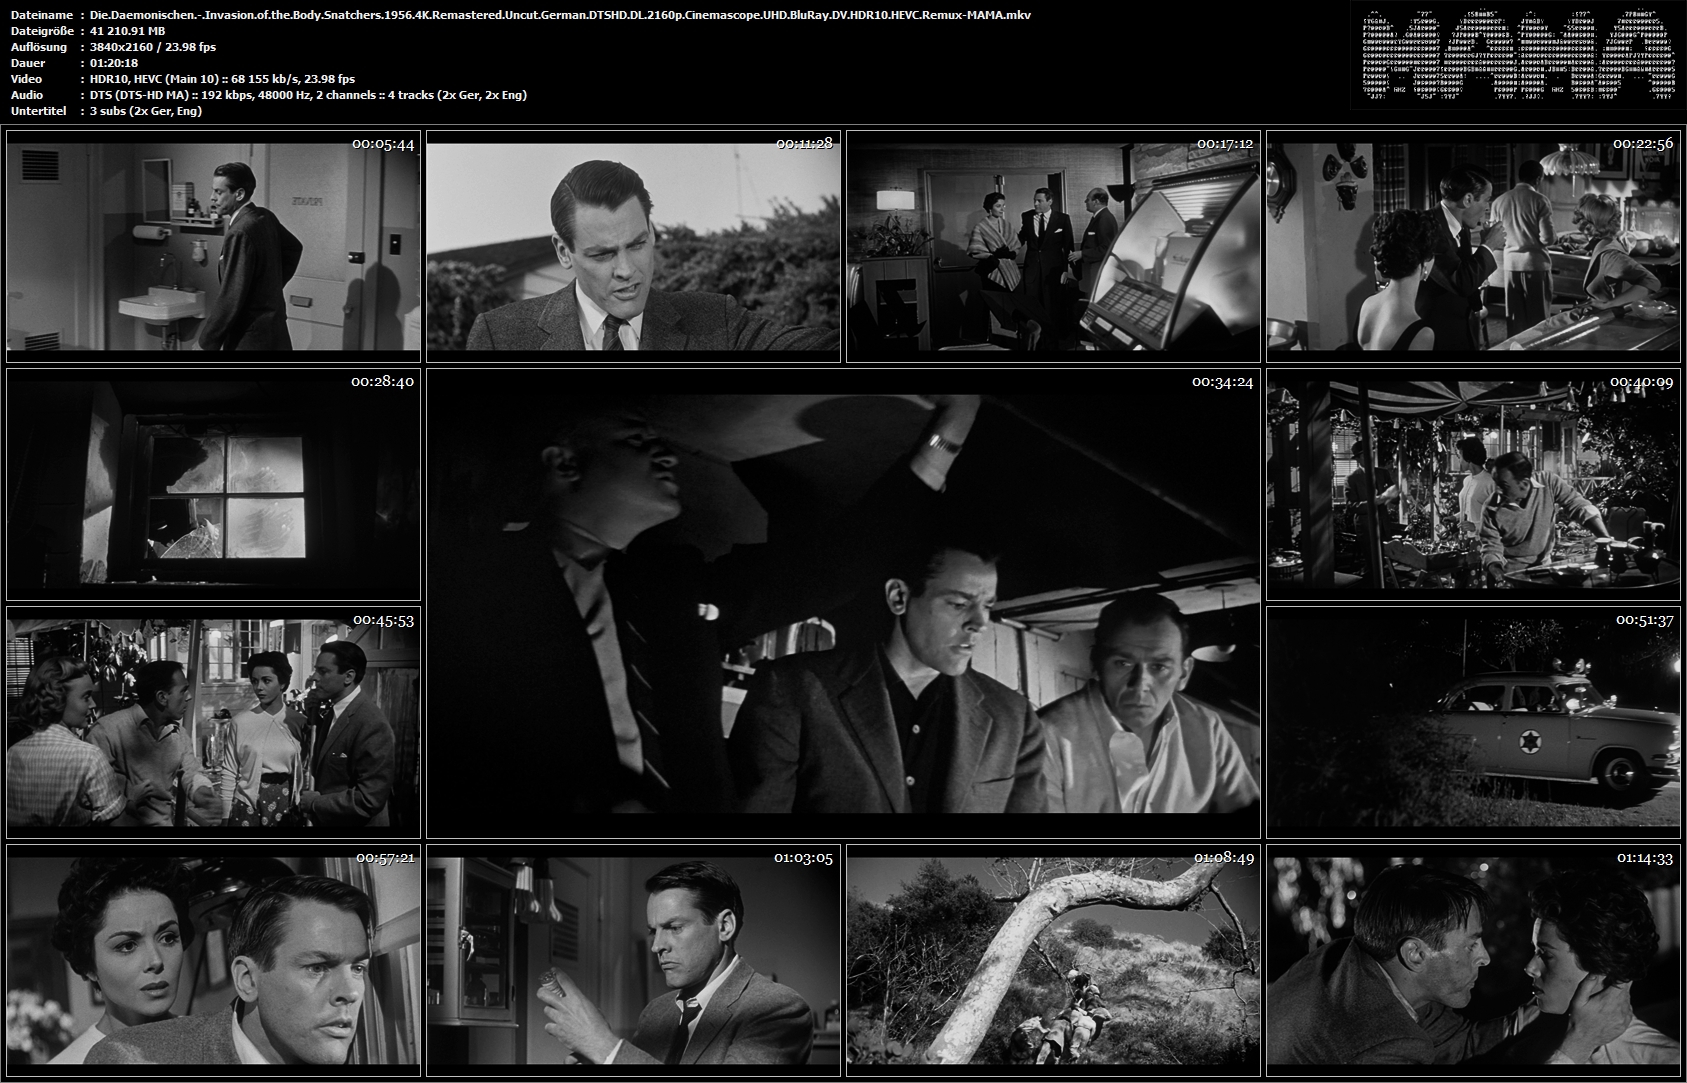Click the 00:57:21 timestamp text
The image size is (1687, 1083).
[x=385, y=858]
